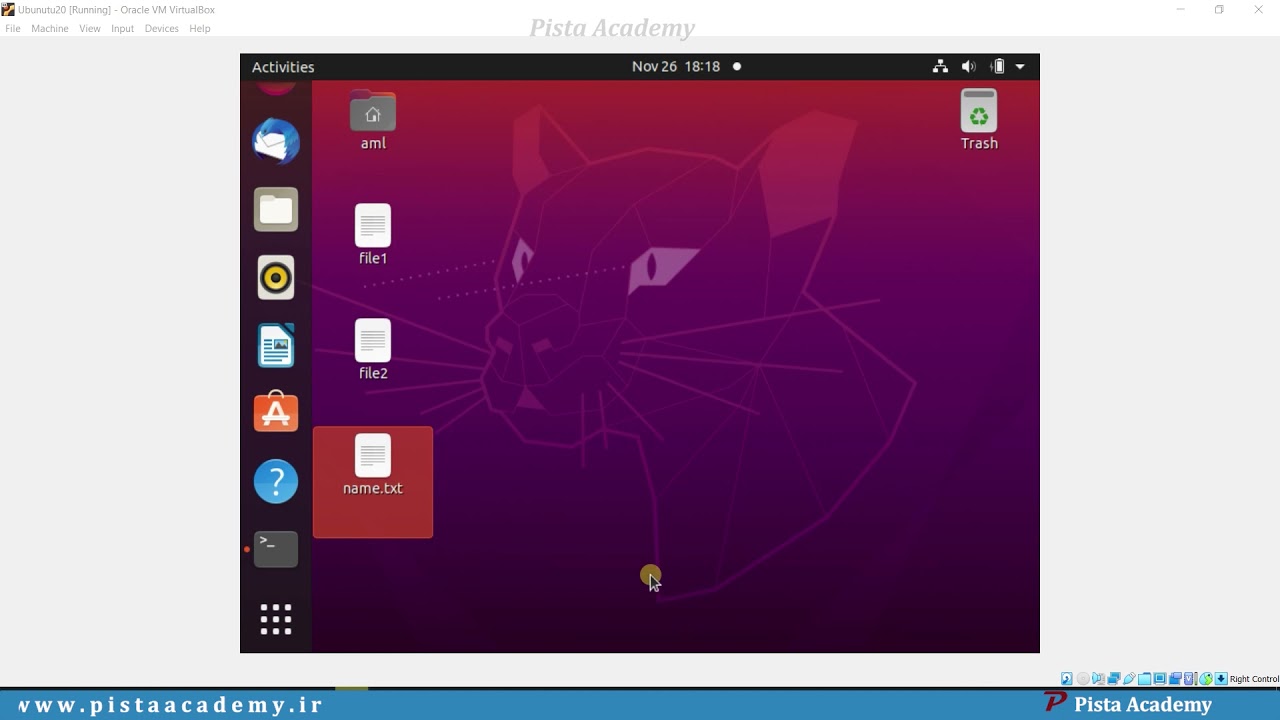Select the Trash desktop icon
The image size is (1280, 720).
[x=979, y=120]
